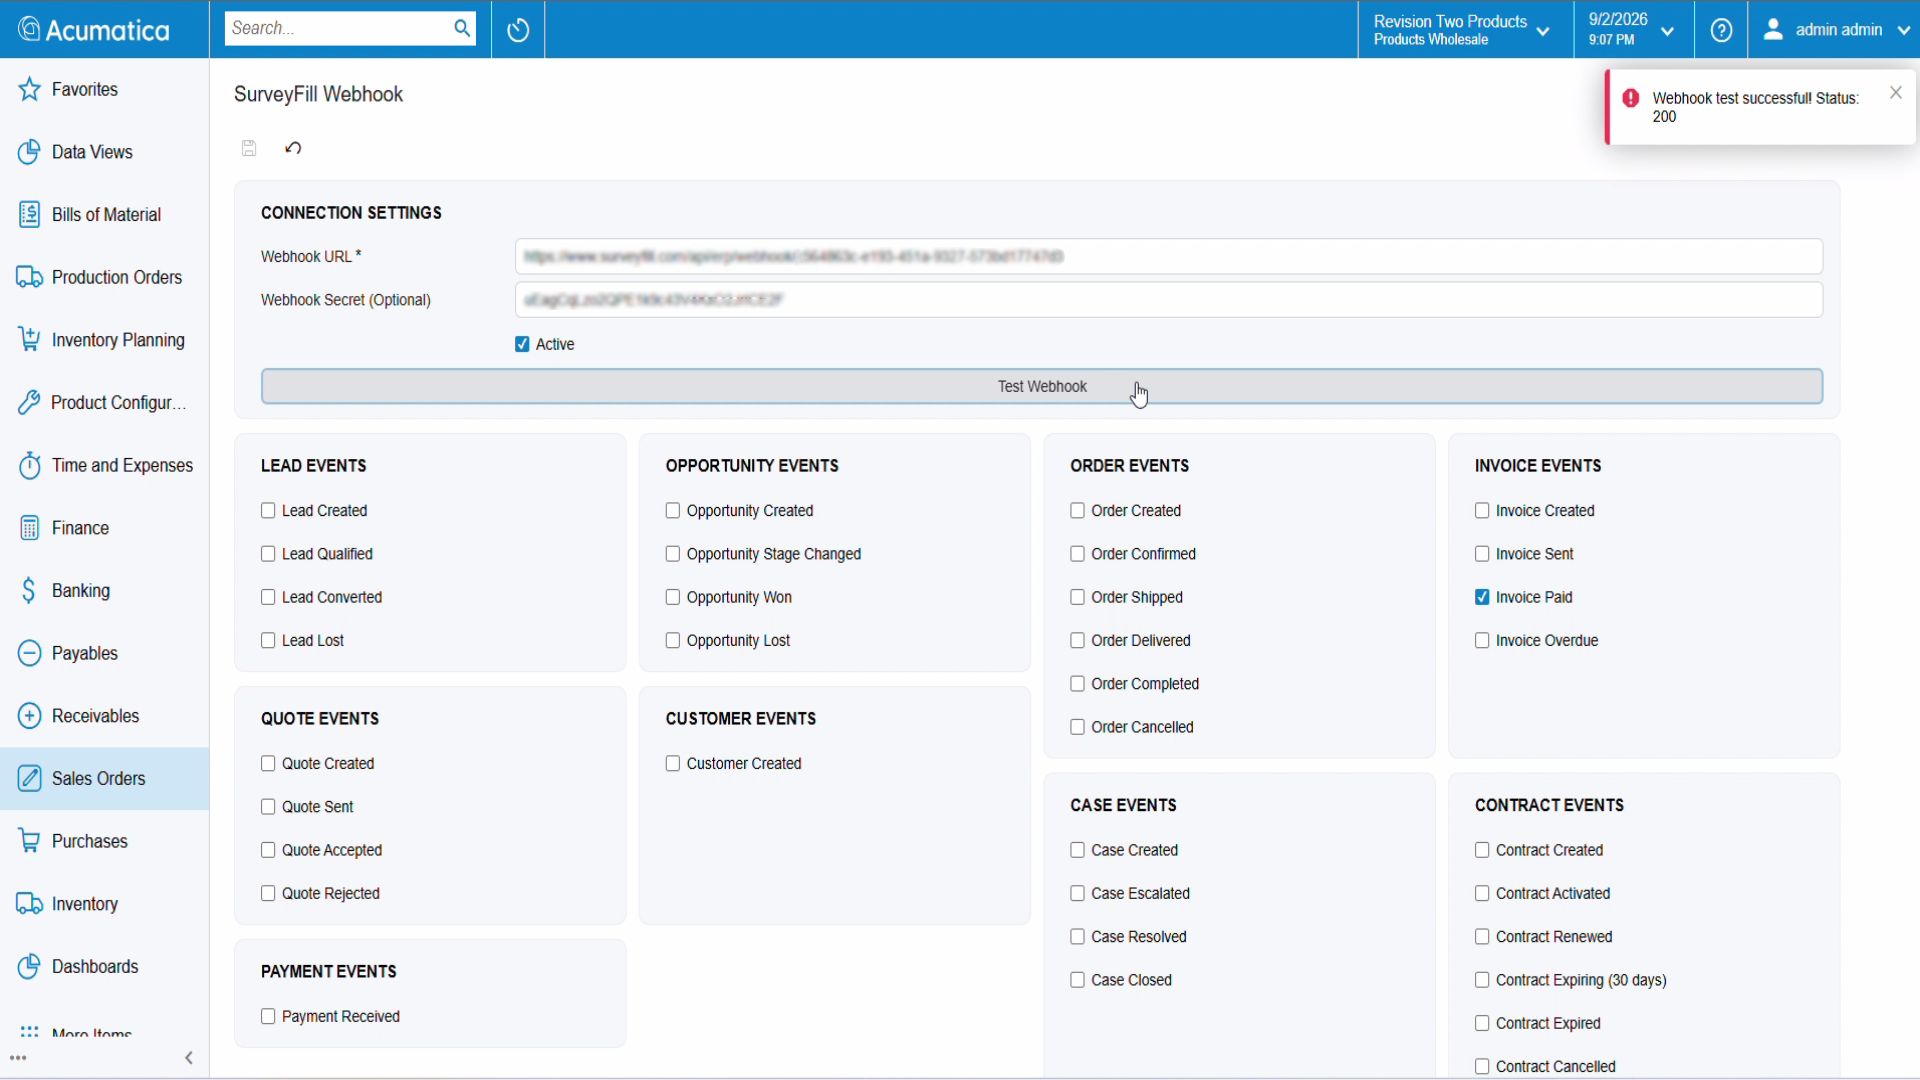Open Data Views pie icon

tap(30, 152)
